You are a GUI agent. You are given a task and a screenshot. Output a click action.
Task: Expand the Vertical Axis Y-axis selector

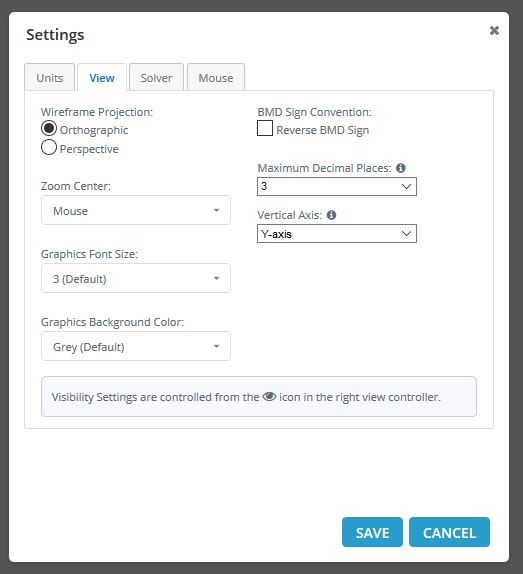[337, 234]
